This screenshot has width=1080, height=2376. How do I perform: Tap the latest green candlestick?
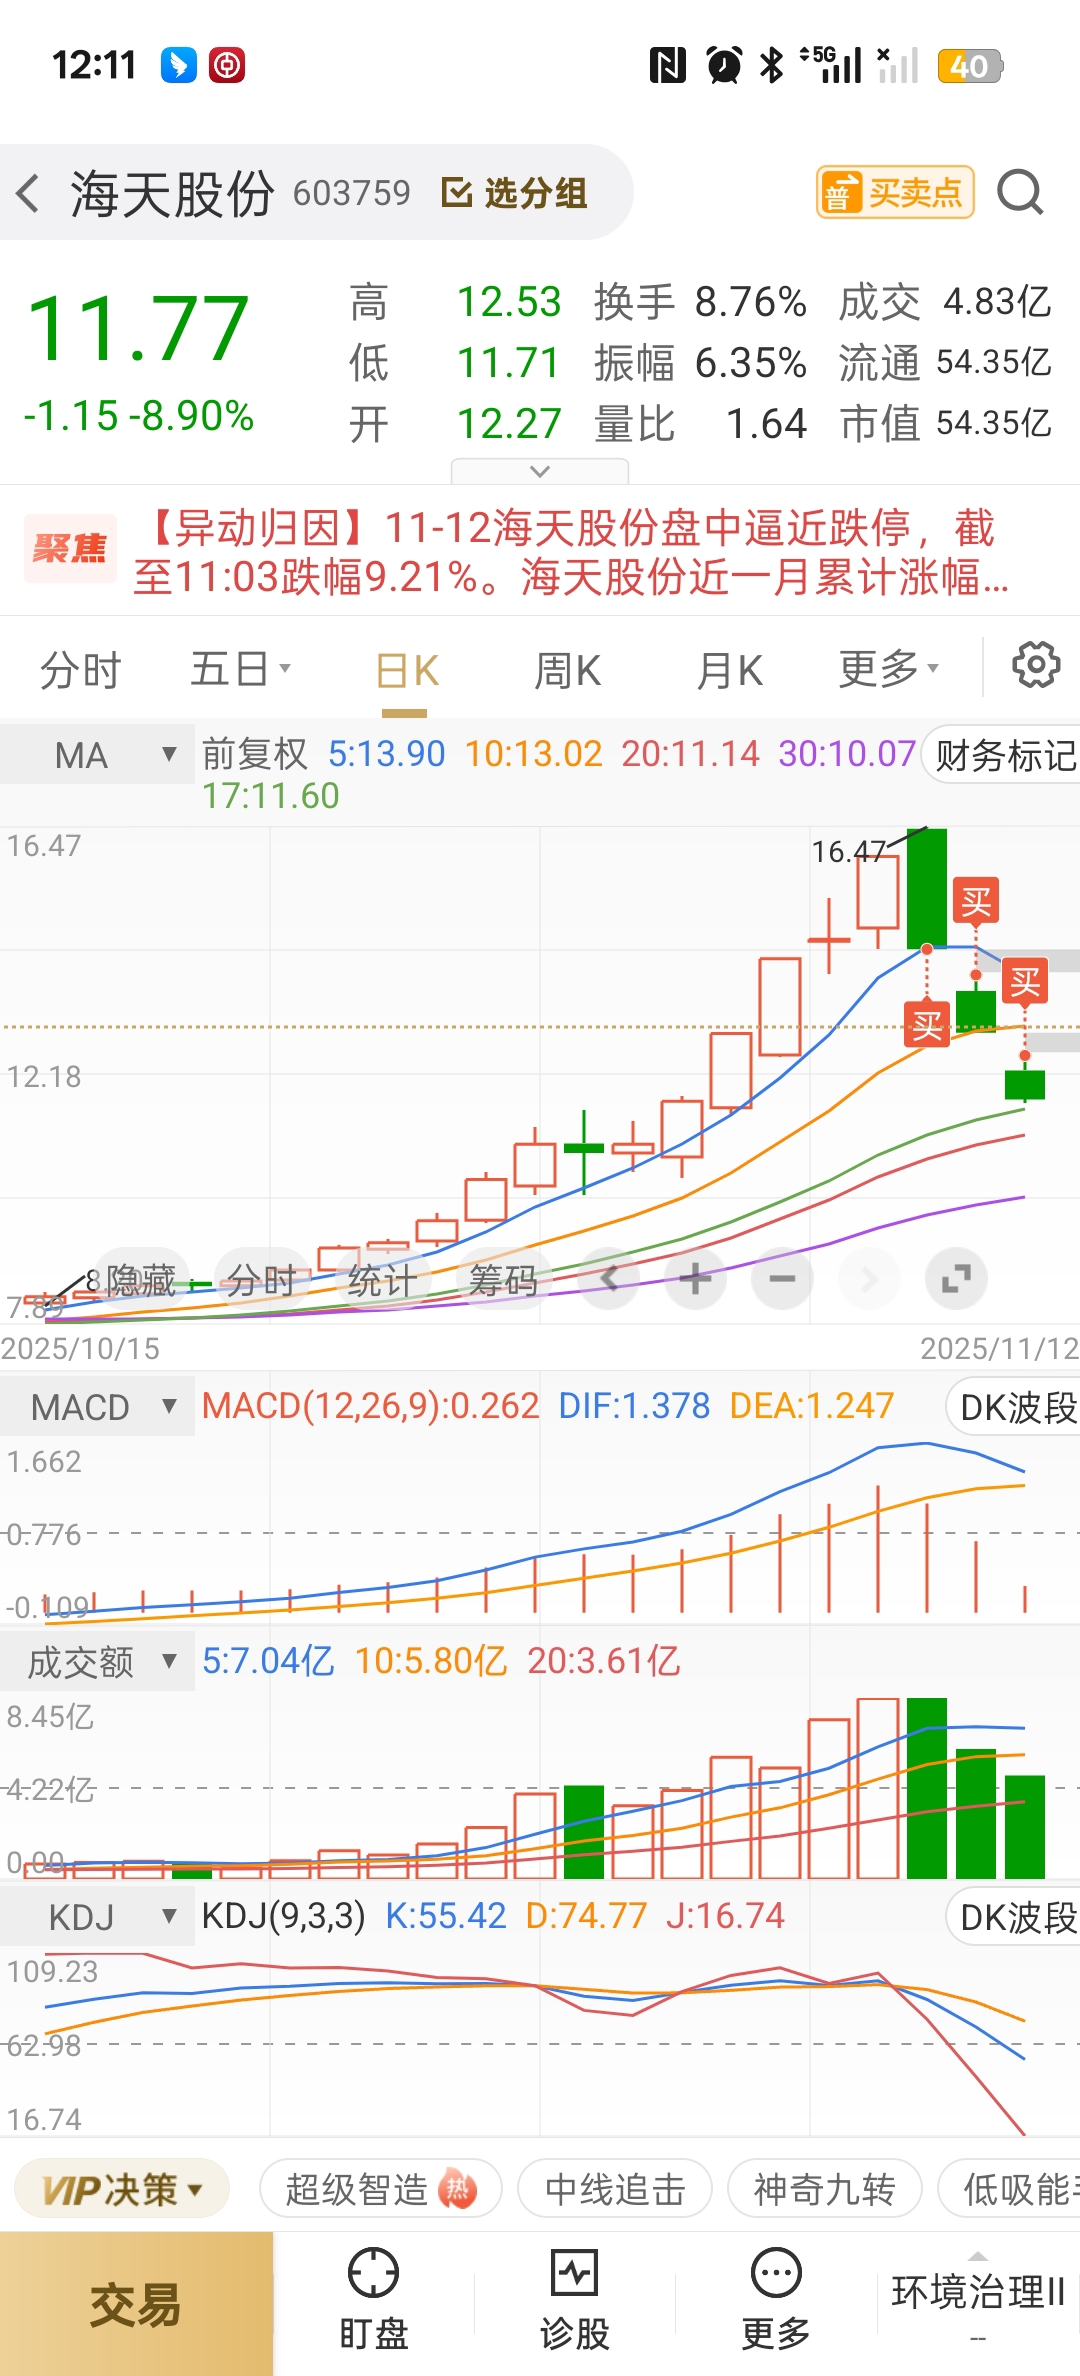coord(1025,1084)
